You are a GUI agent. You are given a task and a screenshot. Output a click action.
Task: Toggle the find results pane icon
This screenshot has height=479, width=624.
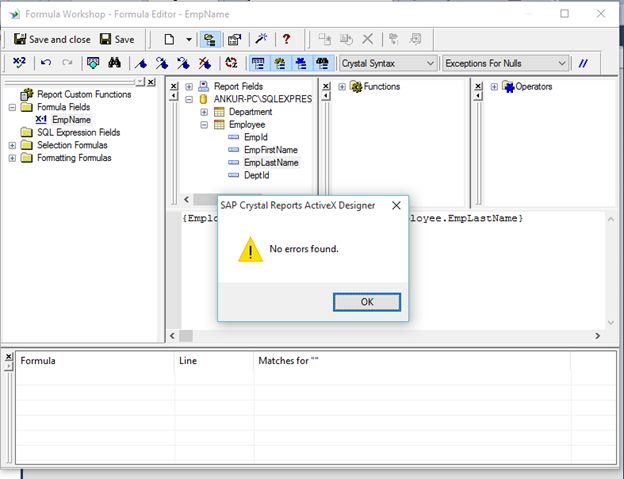click(x=323, y=63)
